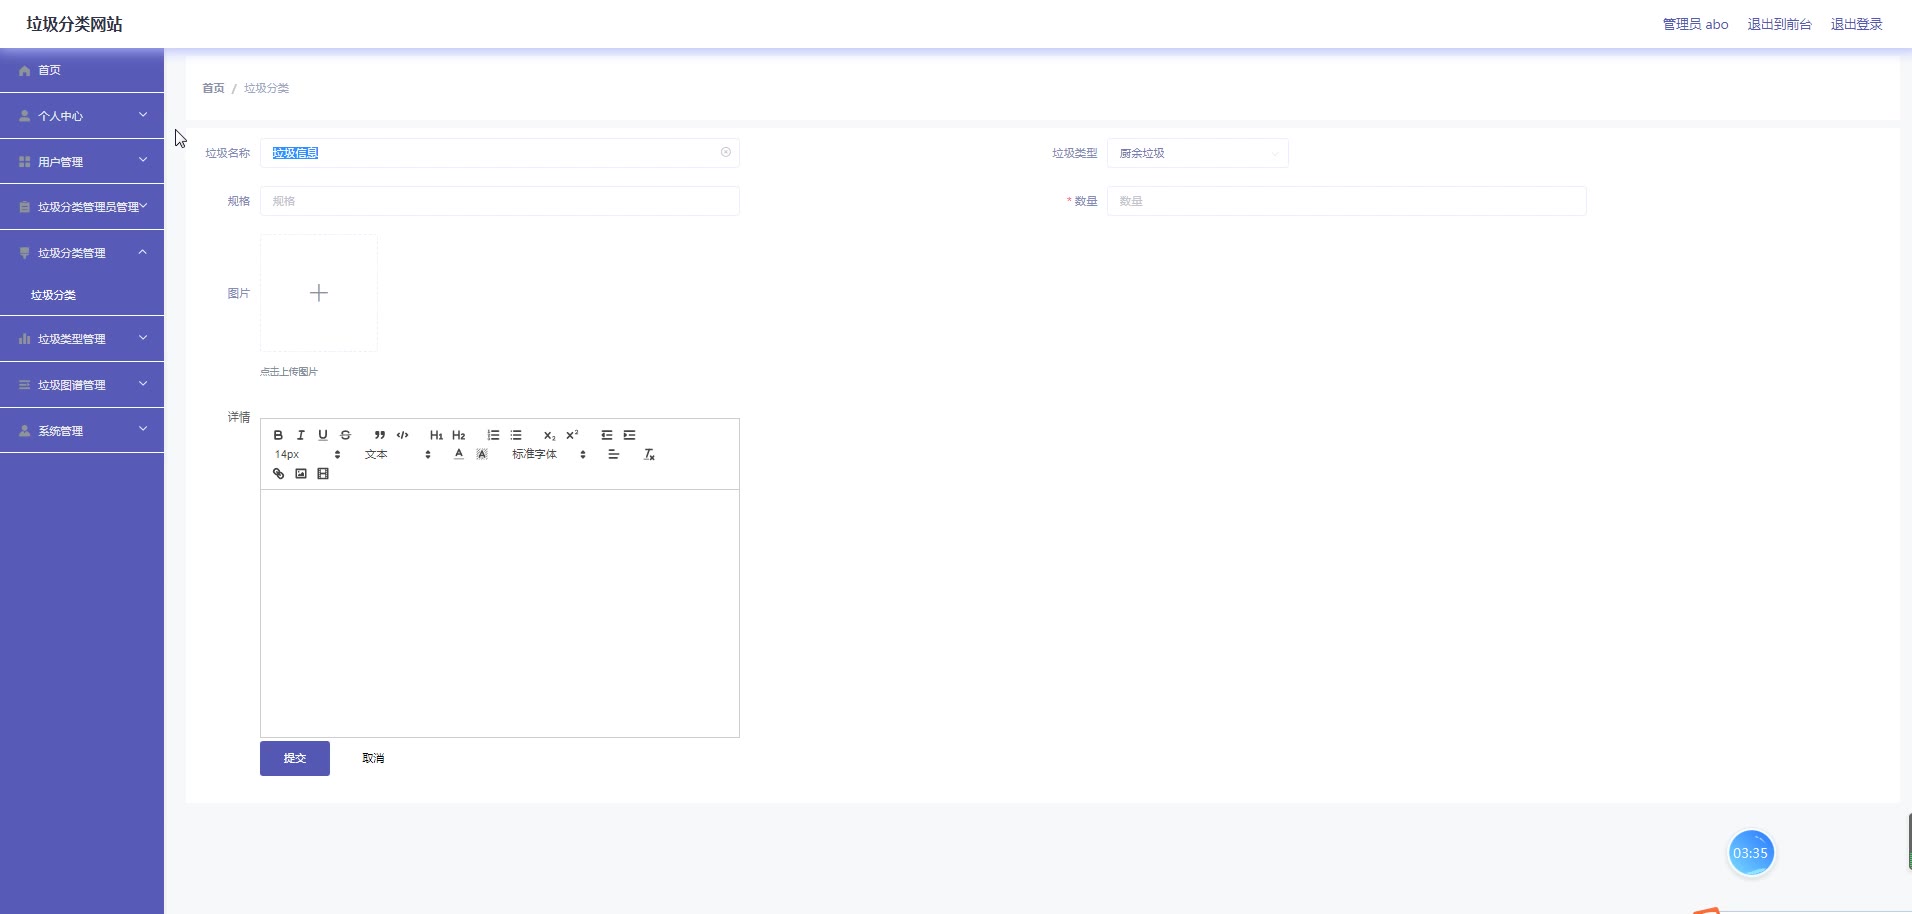Click the 垃圾分类网站 site title
This screenshot has height=914, width=1912.
[74, 24]
